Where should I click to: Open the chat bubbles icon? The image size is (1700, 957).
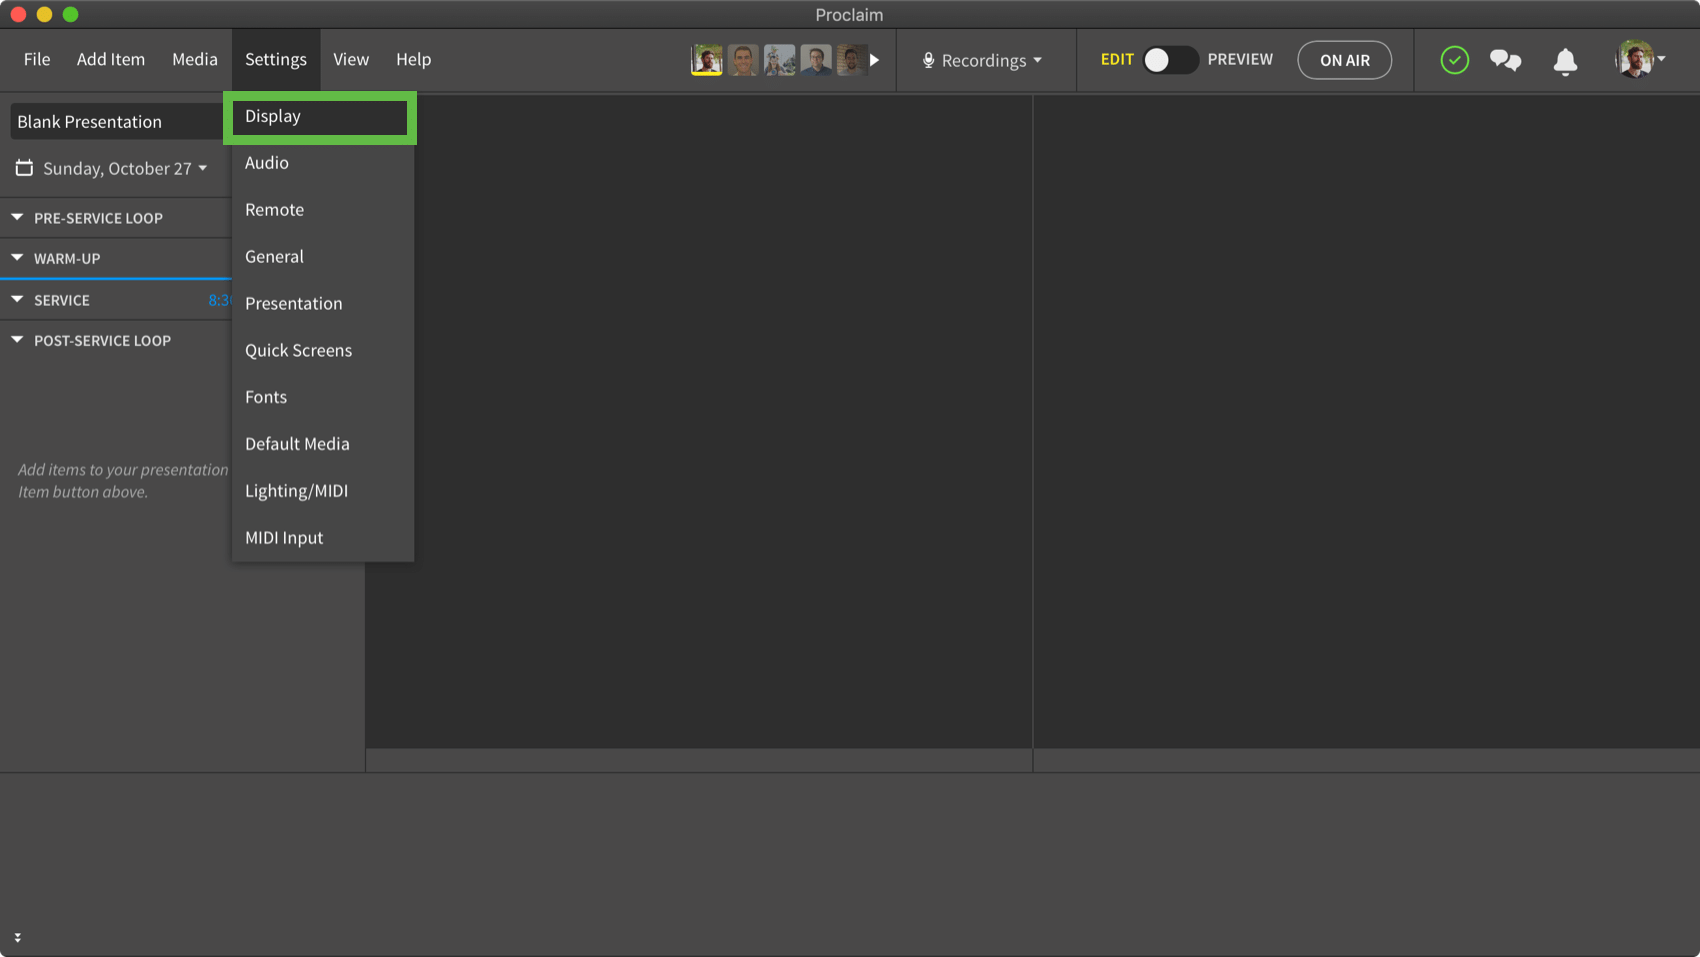[1505, 60]
